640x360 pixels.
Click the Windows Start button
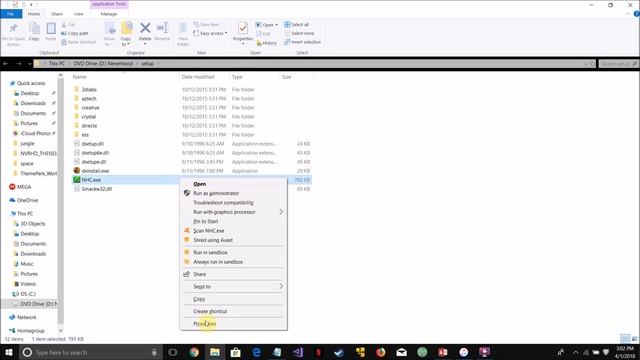(9, 352)
